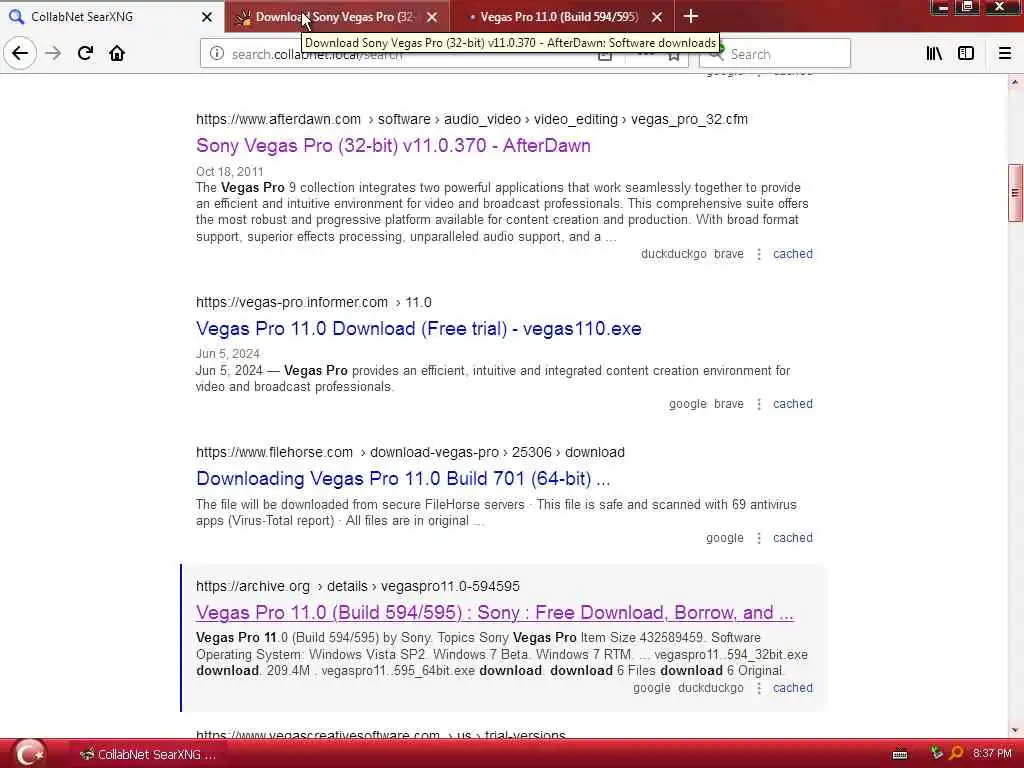The width and height of the screenshot is (1024, 768).
Task: Click the https://vegas-pro.informer.com URL line
Action: click(x=313, y=302)
